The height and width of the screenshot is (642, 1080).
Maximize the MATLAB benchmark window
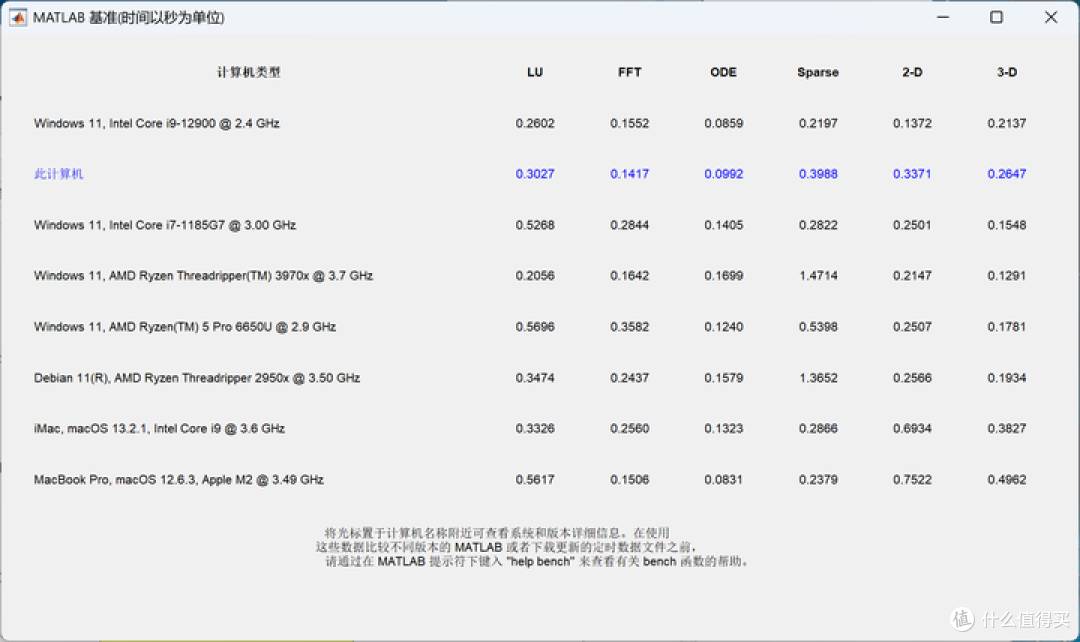click(996, 17)
